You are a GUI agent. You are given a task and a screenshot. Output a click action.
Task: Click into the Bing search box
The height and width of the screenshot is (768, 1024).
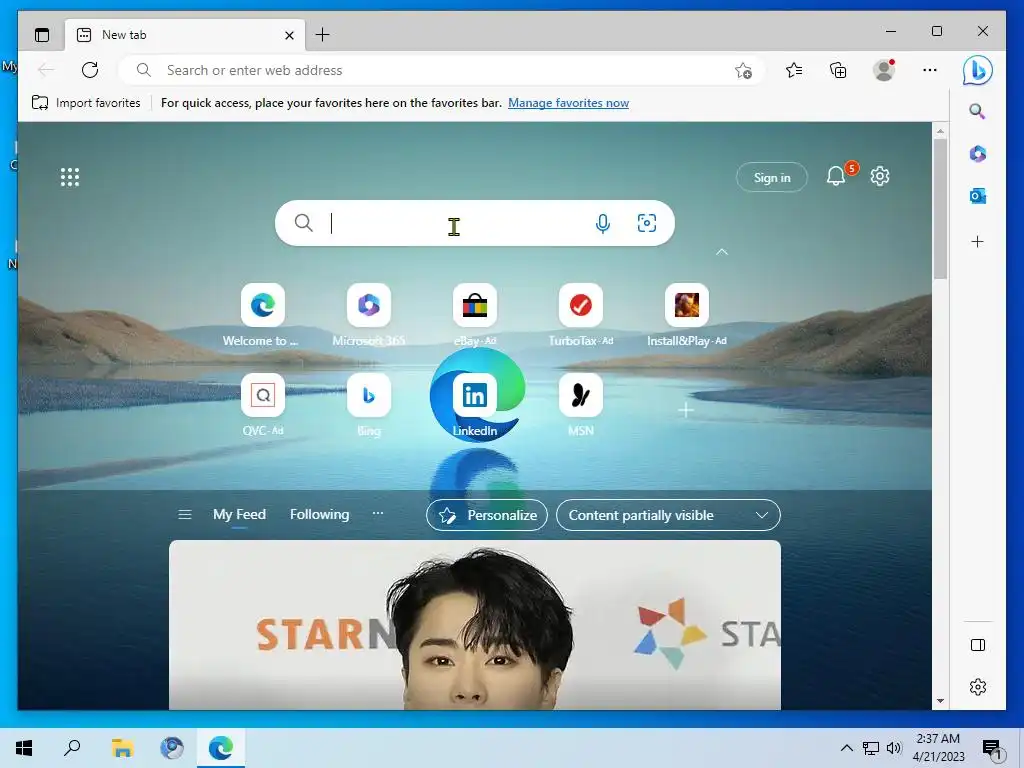pyautogui.click(x=475, y=223)
